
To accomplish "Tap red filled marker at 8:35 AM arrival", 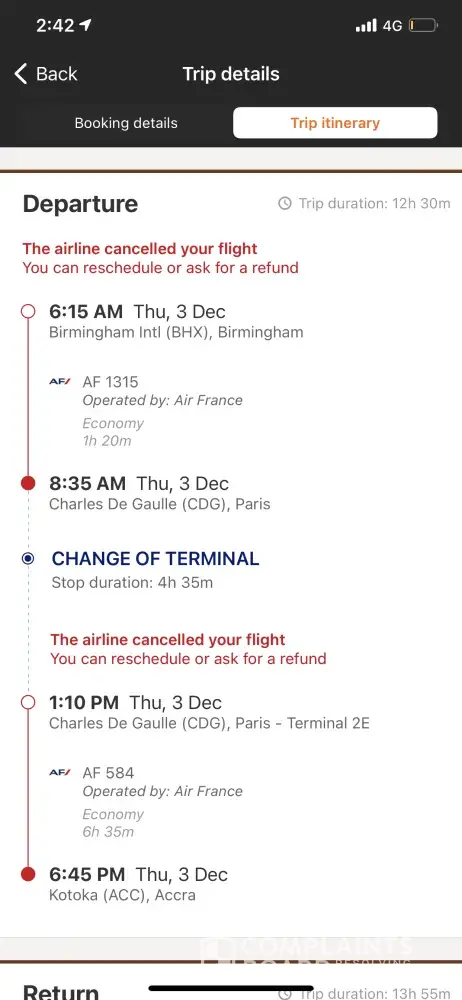I will [x=28, y=483].
